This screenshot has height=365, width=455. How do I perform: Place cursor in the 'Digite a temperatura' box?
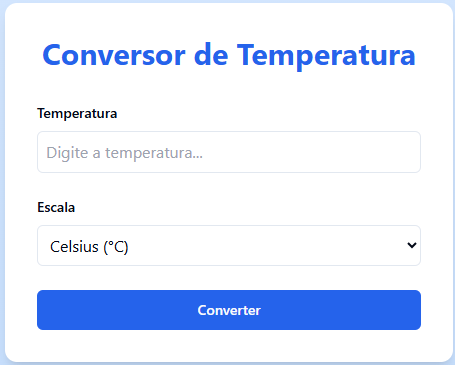pyautogui.click(x=229, y=152)
